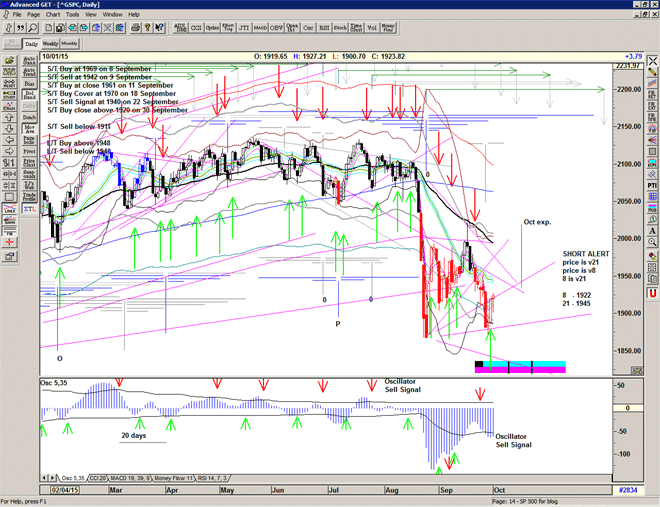The width and height of the screenshot is (660, 507).
Task: Add the CCI study from toolbar
Action: click(196, 29)
